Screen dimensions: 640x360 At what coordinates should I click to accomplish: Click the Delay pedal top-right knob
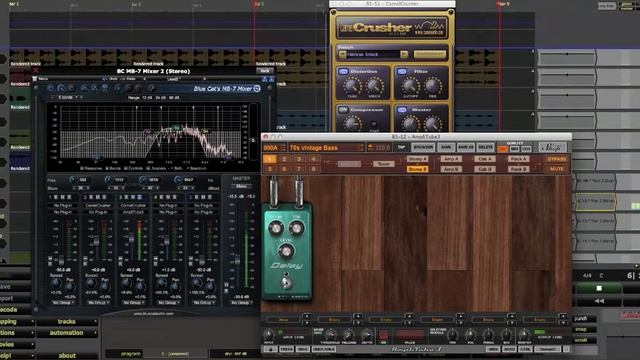(297, 228)
